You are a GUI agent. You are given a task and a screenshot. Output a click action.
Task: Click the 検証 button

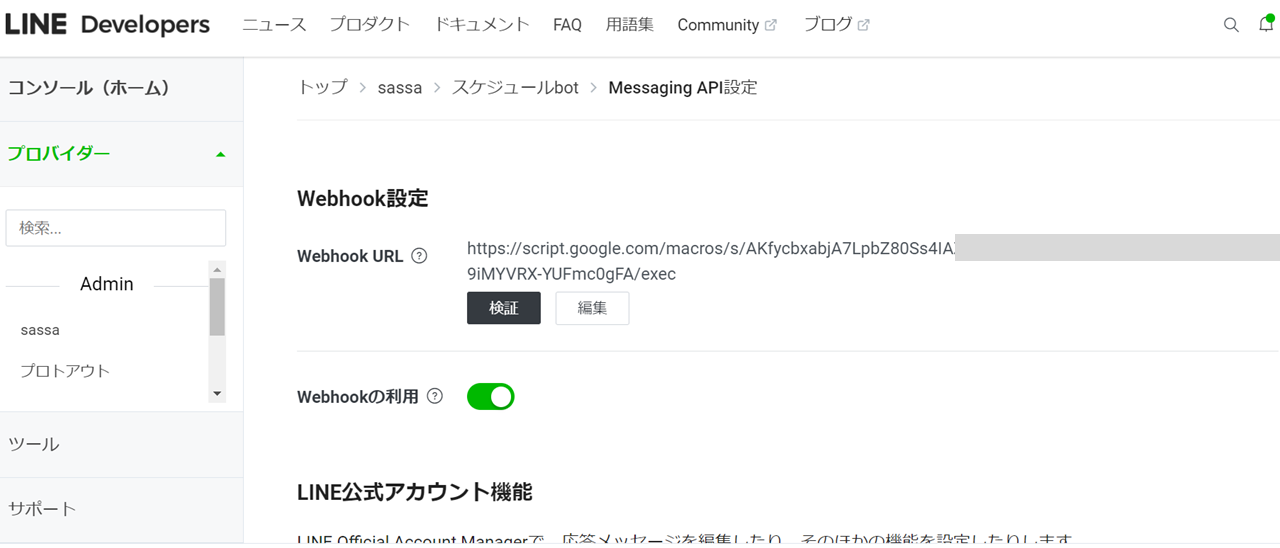tap(504, 308)
